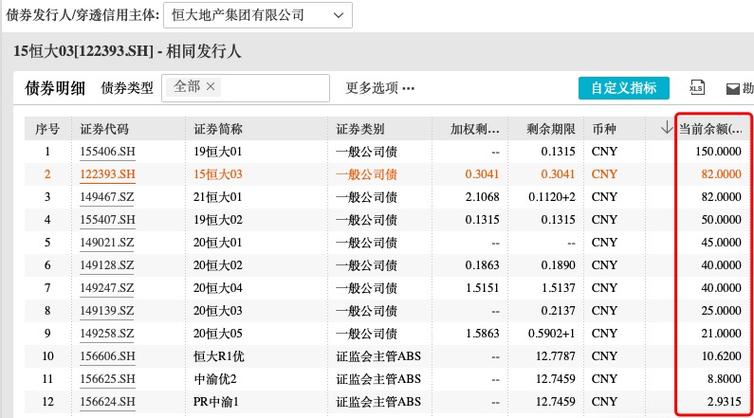Click the balance value 21.0000
Viewport: 754px width, 418px height.
[x=721, y=333]
